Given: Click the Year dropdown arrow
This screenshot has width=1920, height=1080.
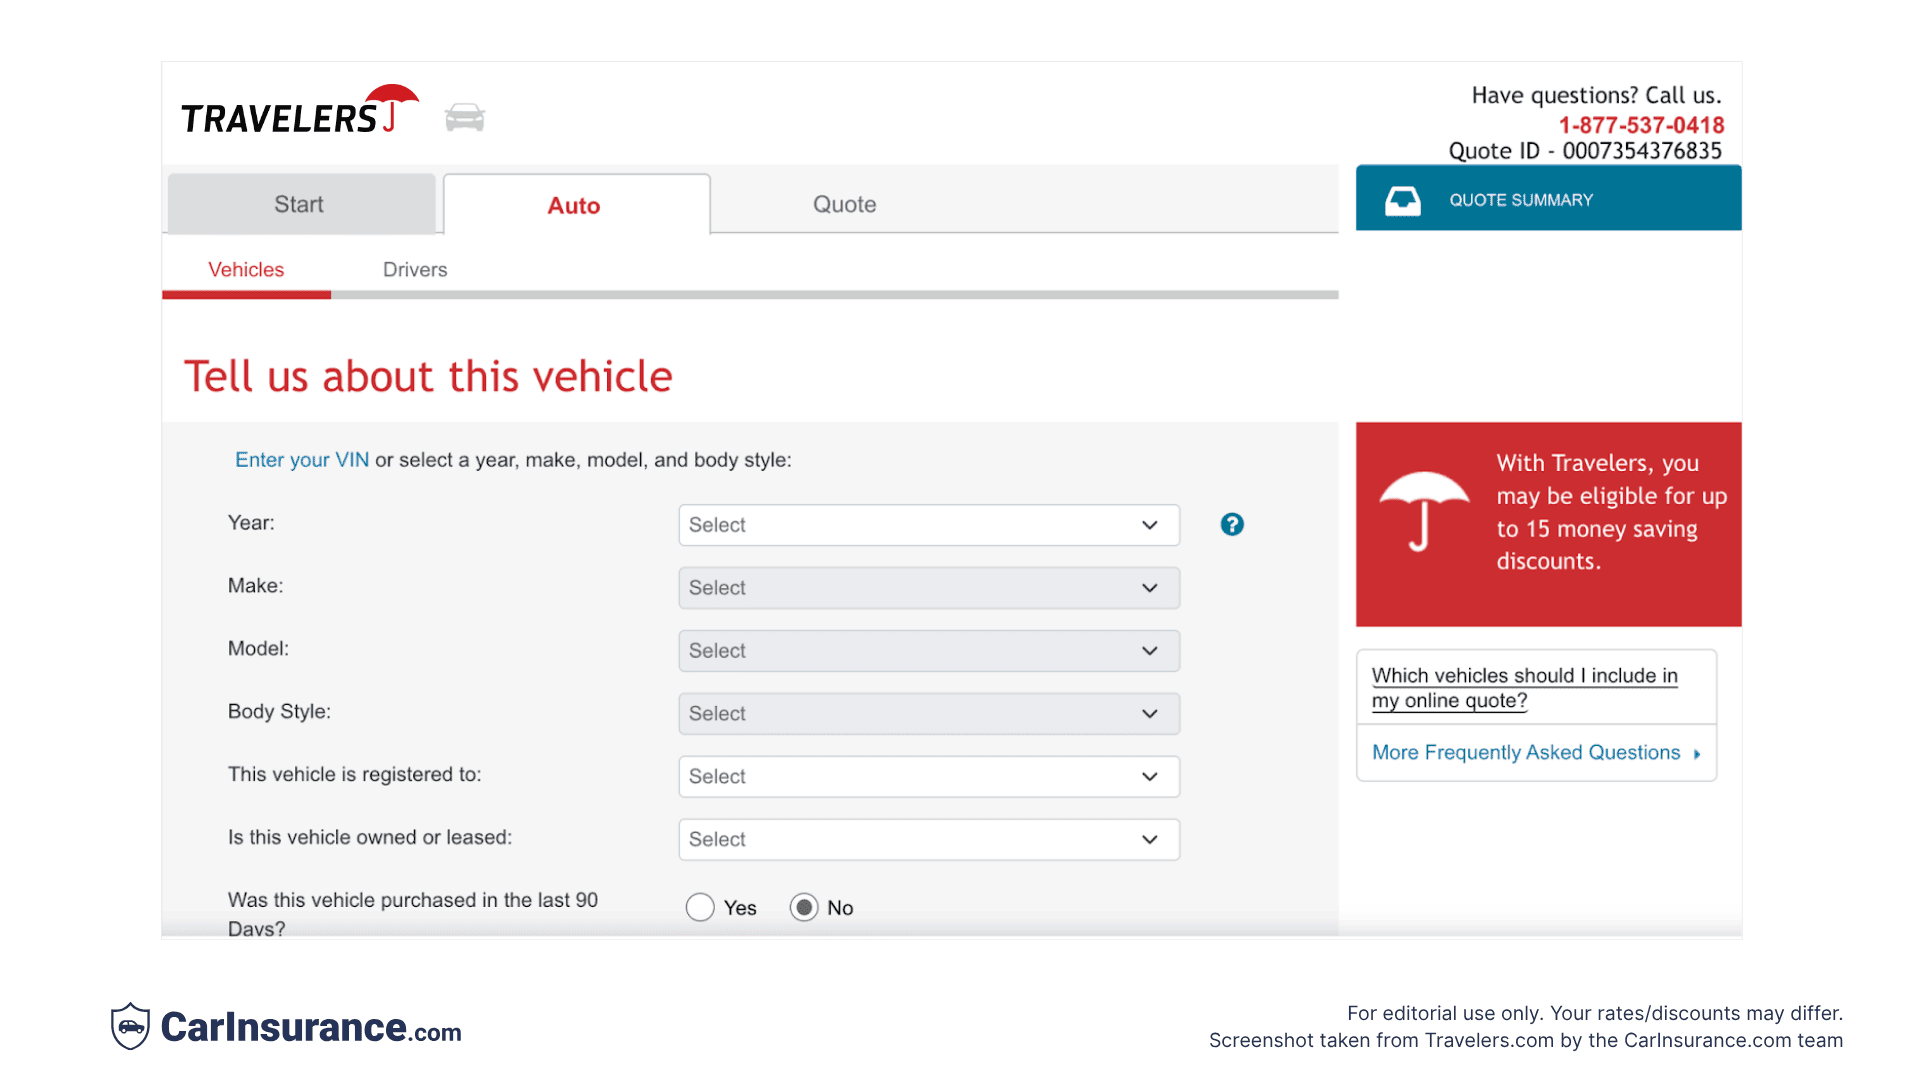Looking at the screenshot, I should coord(1149,524).
